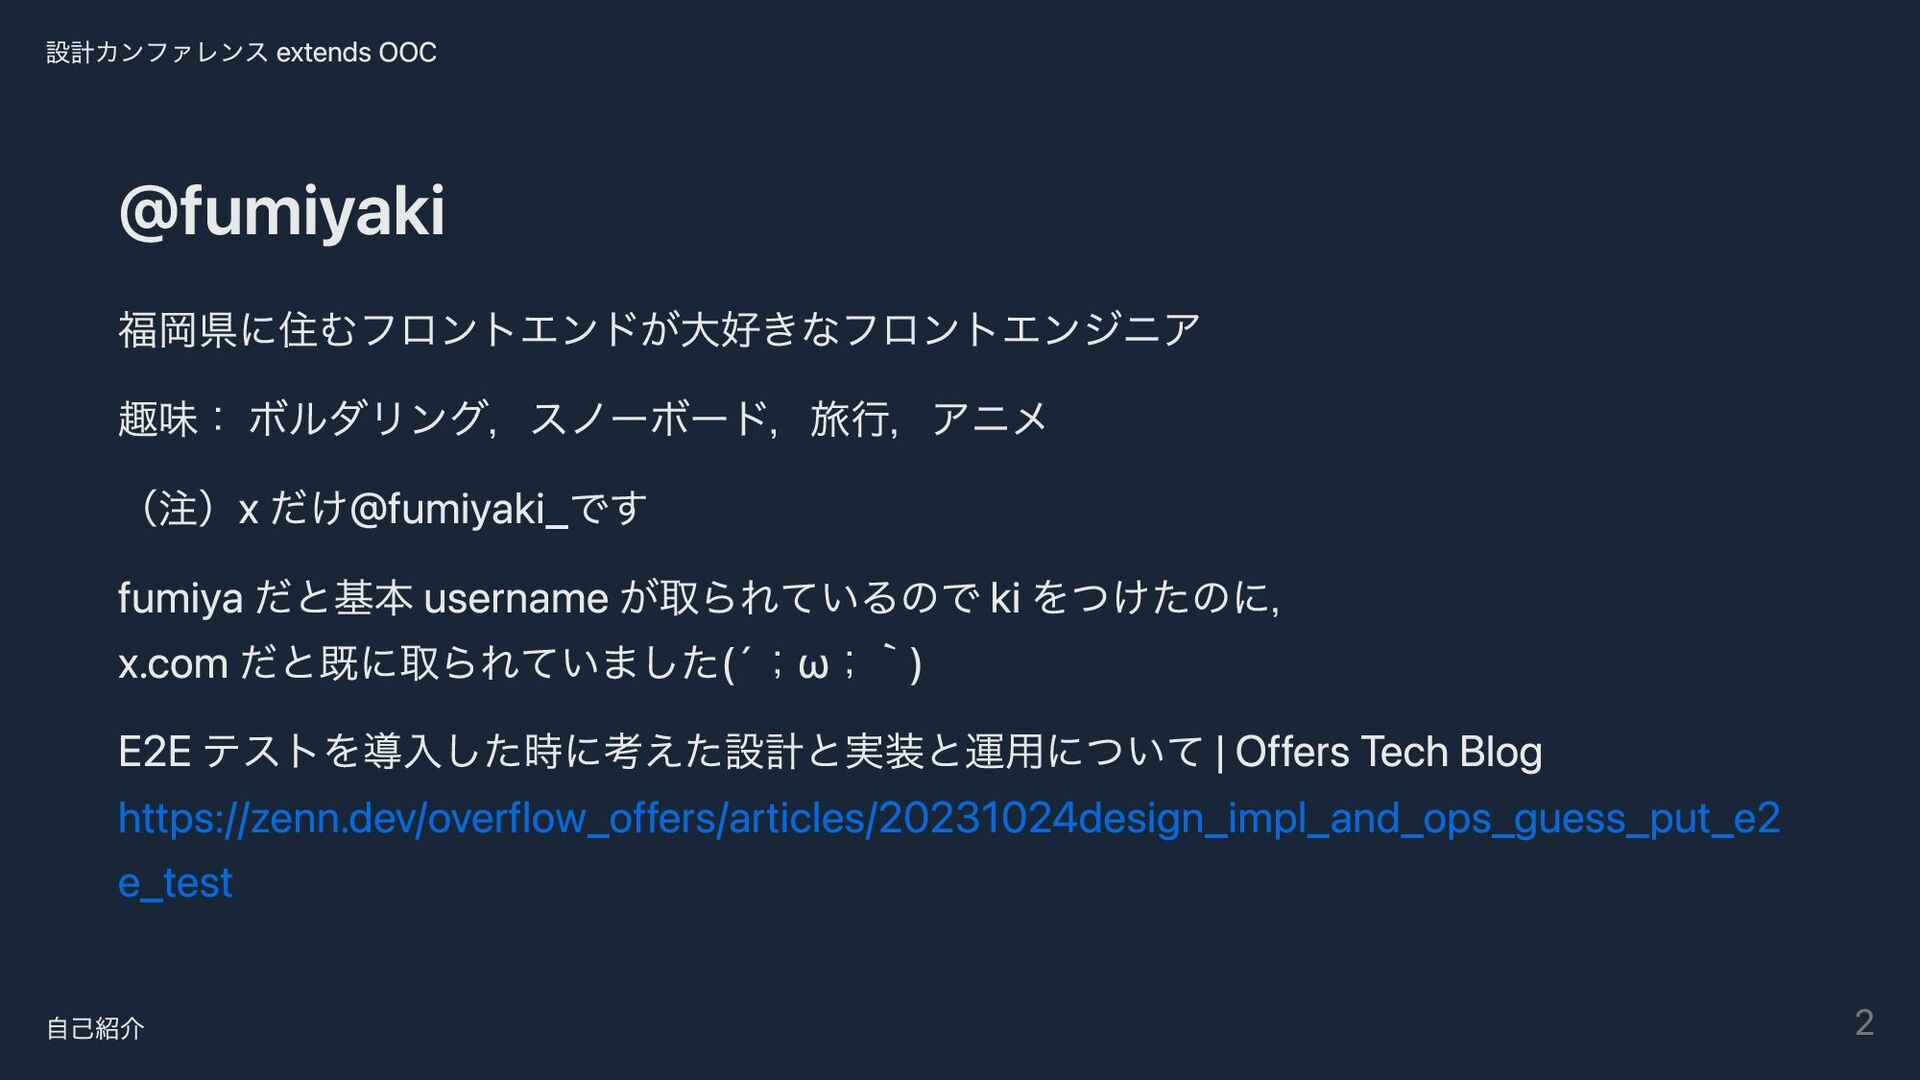Image resolution: width=1920 pixels, height=1080 pixels.
Task: Click the '設計カンファレンス extends OOC' header text
Action: click(241, 52)
